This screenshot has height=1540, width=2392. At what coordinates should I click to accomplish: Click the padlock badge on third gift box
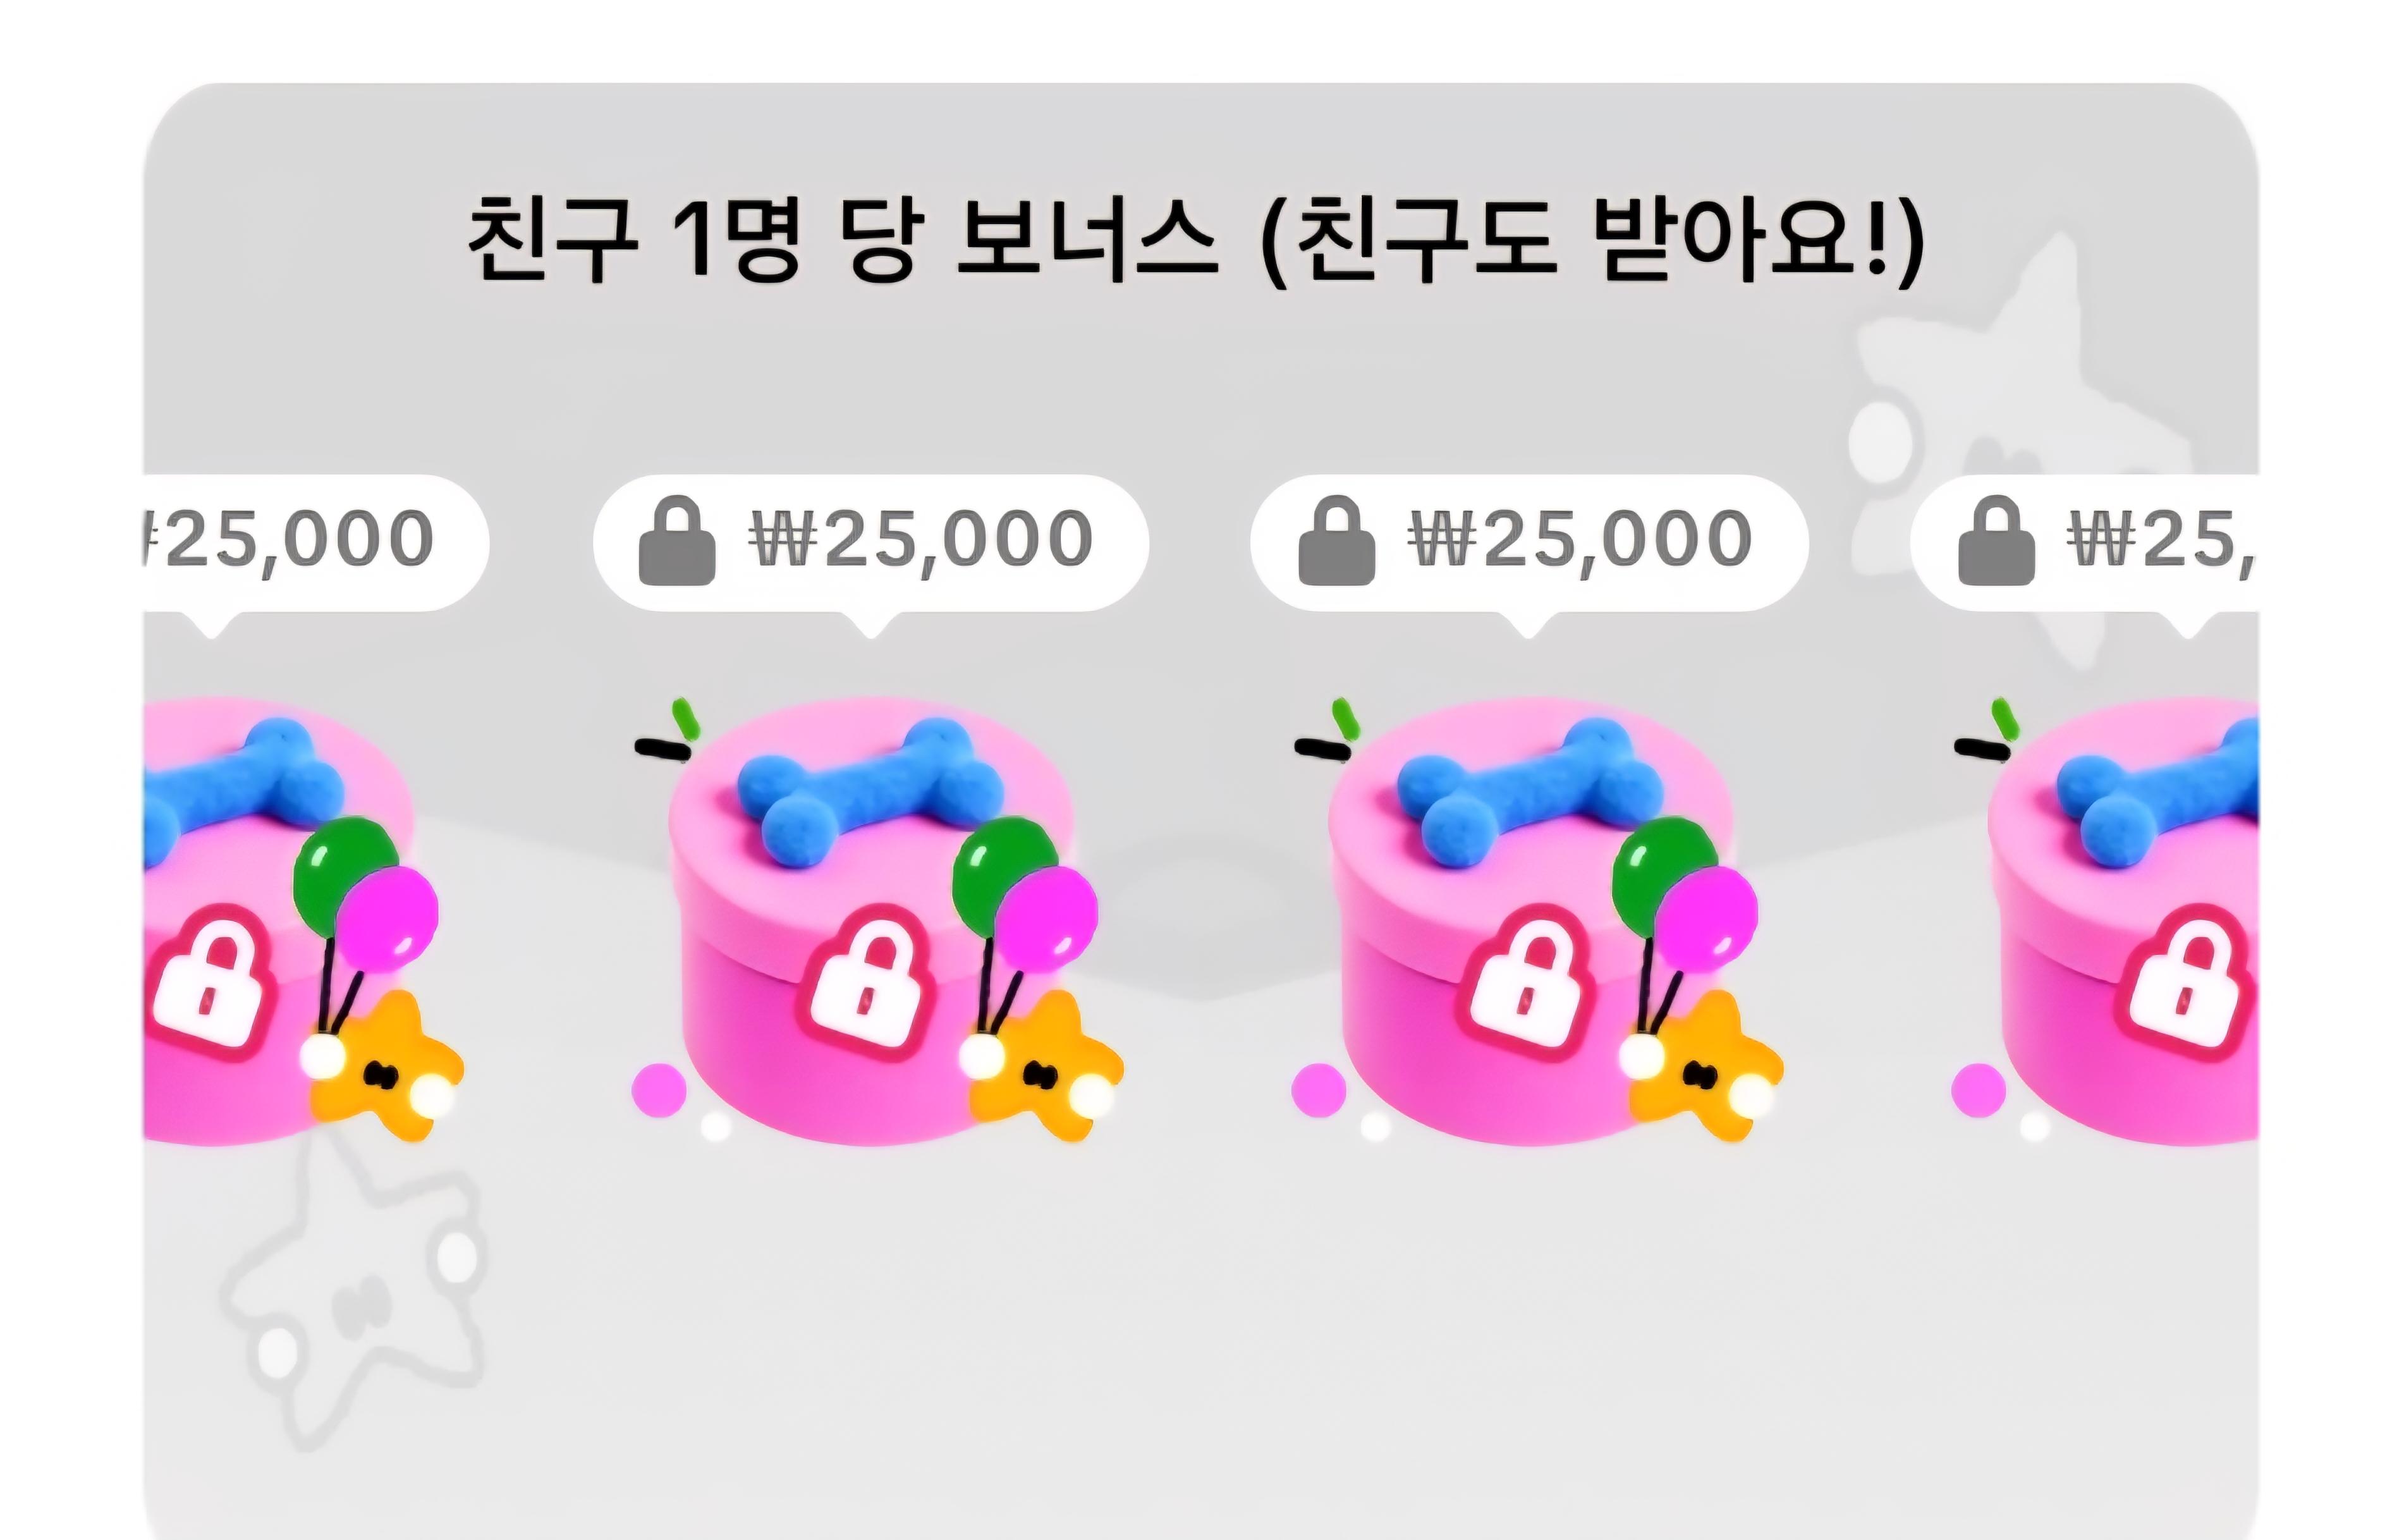pyautogui.click(x=1525, y=981)
